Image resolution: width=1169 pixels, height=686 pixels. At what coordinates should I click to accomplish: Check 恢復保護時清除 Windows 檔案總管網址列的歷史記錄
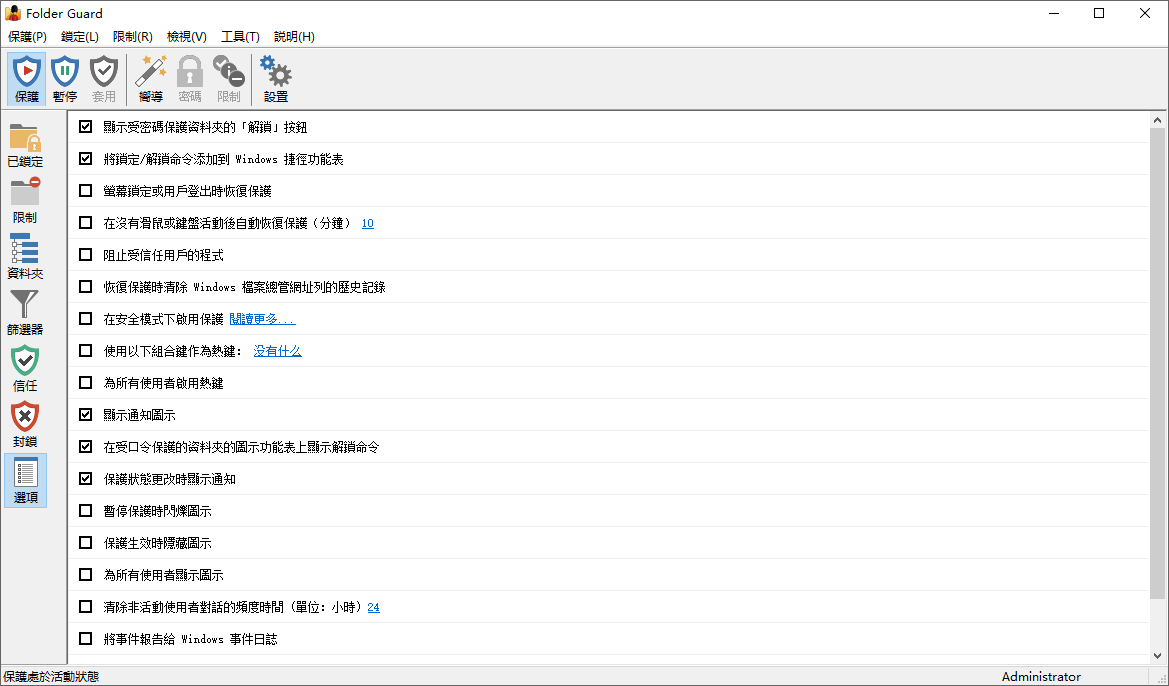point(86,287)
